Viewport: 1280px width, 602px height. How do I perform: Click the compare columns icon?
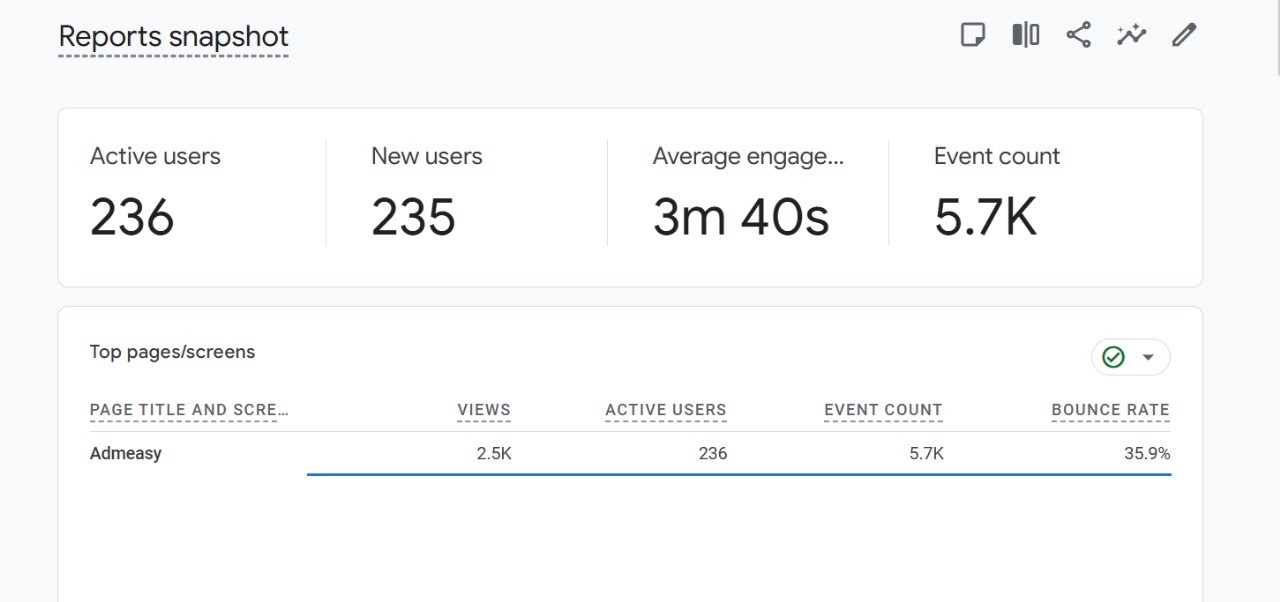tap(1025, 35)
